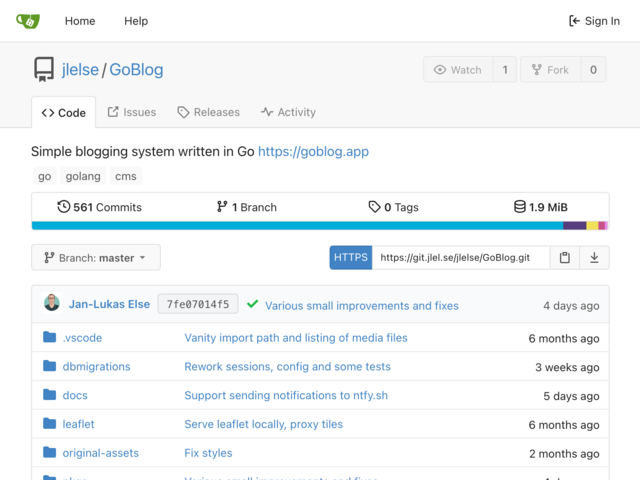
Task: Click the repository book icon
Action: tap(44, 69)
